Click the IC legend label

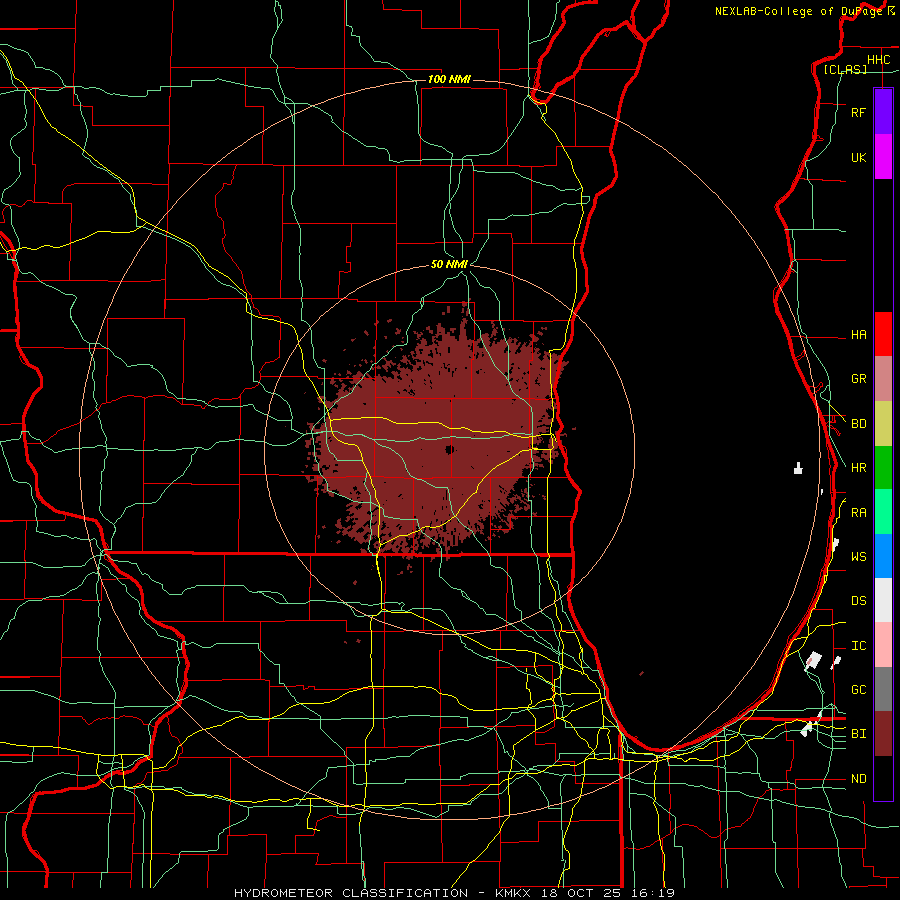(859, 646)
